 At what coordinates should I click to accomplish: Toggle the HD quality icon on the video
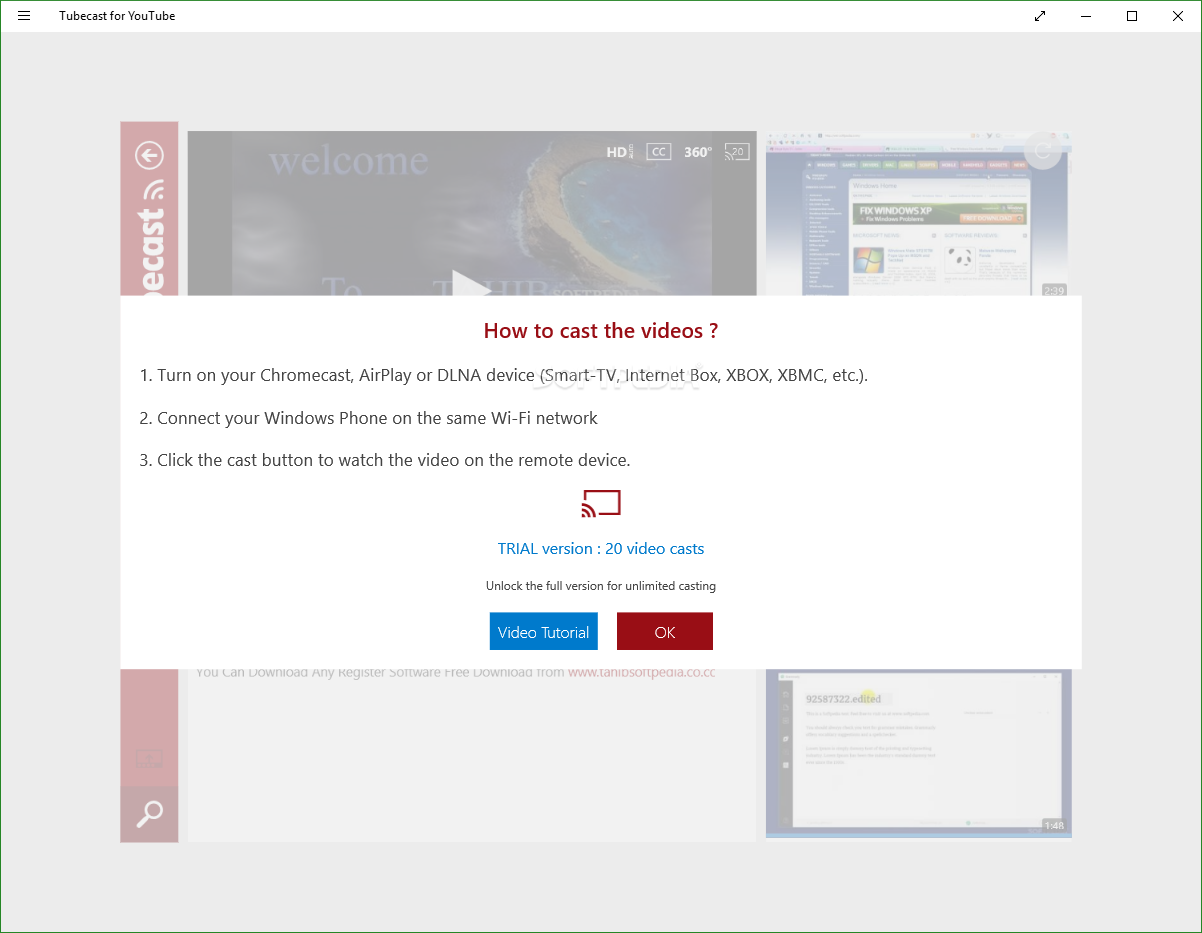(x=620, y=152)
